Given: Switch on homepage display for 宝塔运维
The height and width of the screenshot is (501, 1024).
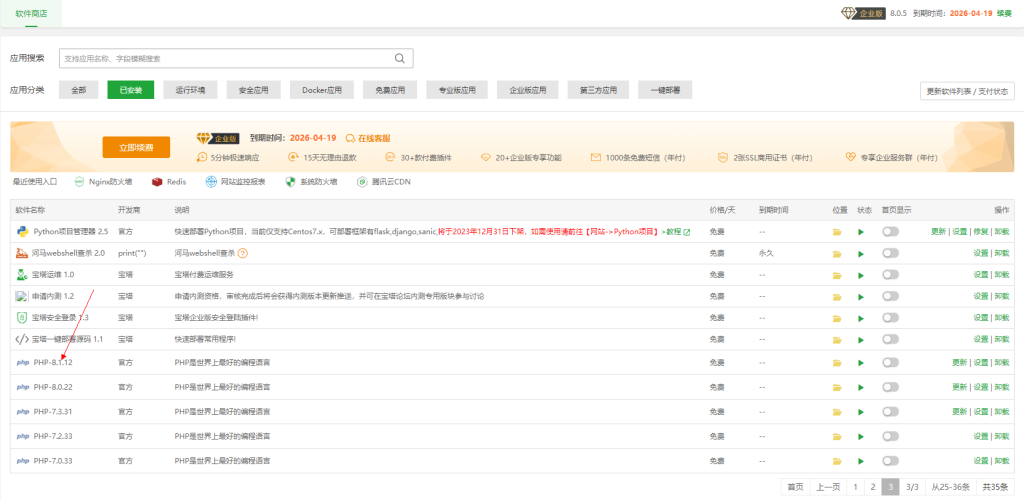Looking at the screenshot, I should (890, 274).
